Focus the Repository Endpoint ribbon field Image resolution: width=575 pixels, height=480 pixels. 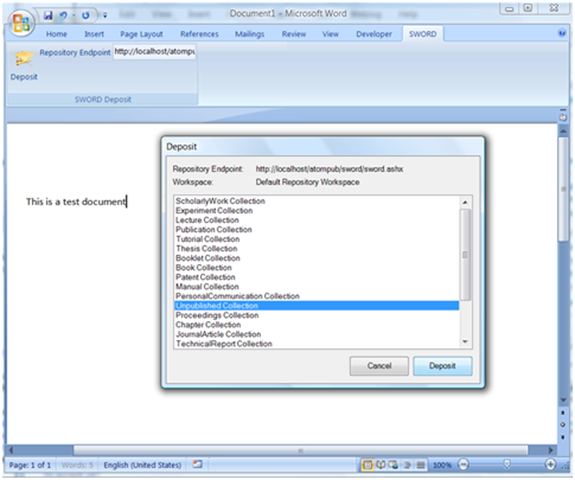click(x=154, y=52)
